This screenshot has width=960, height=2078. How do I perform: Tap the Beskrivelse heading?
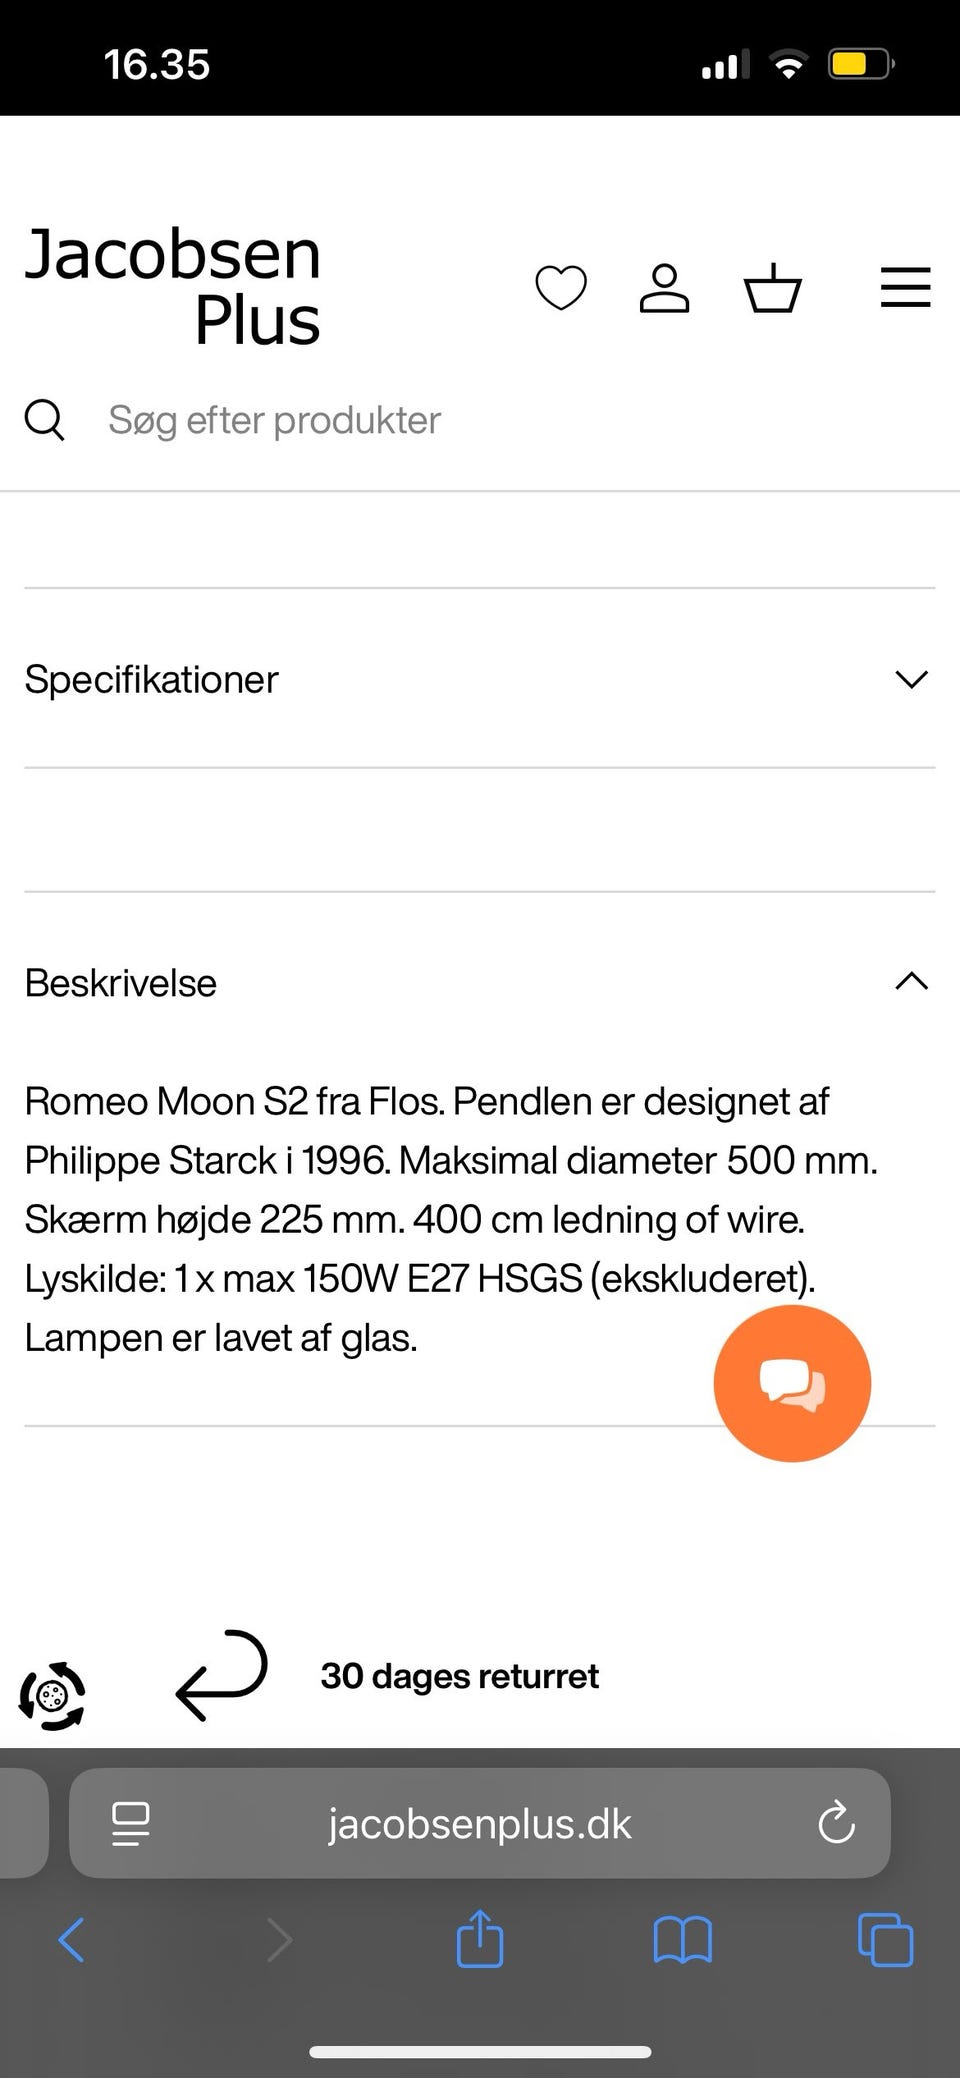tap(121, 983)
